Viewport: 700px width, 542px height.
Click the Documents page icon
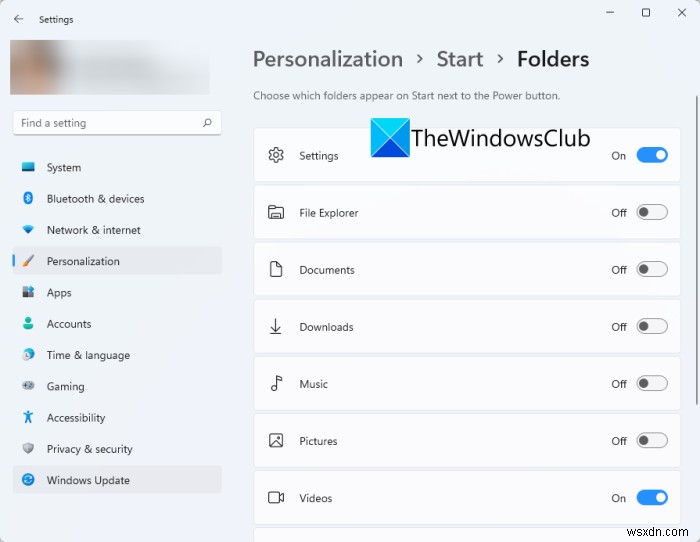276,269
